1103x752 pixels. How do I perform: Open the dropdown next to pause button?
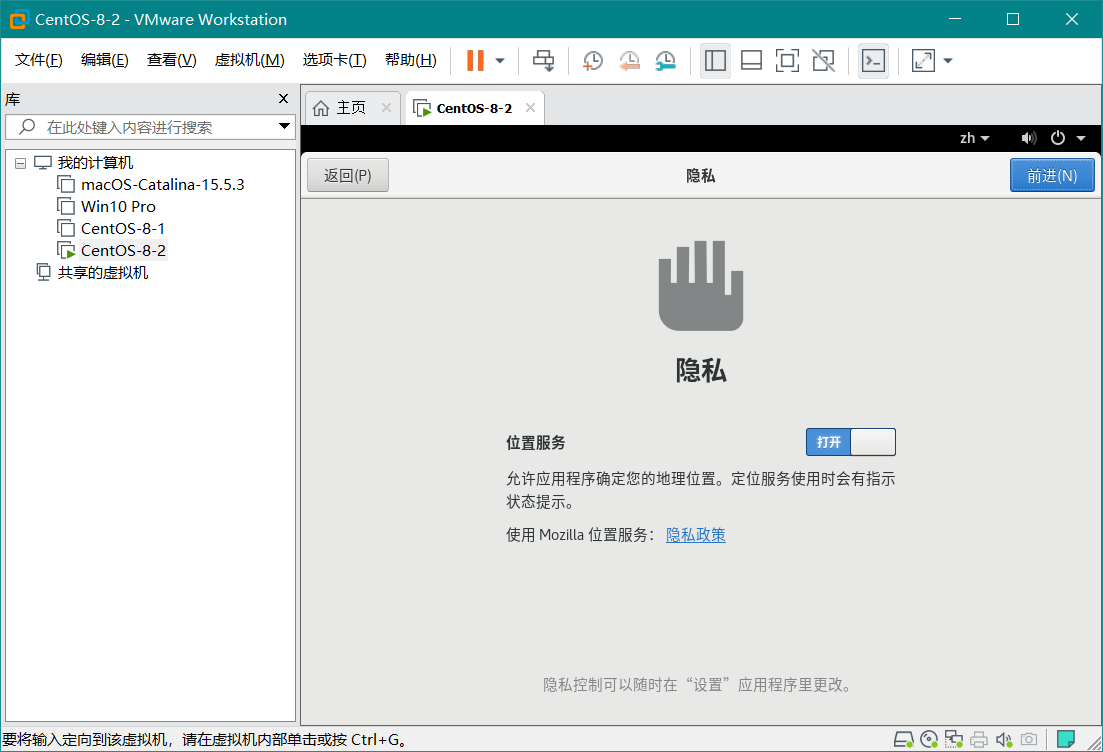click(x=500, y=61)
